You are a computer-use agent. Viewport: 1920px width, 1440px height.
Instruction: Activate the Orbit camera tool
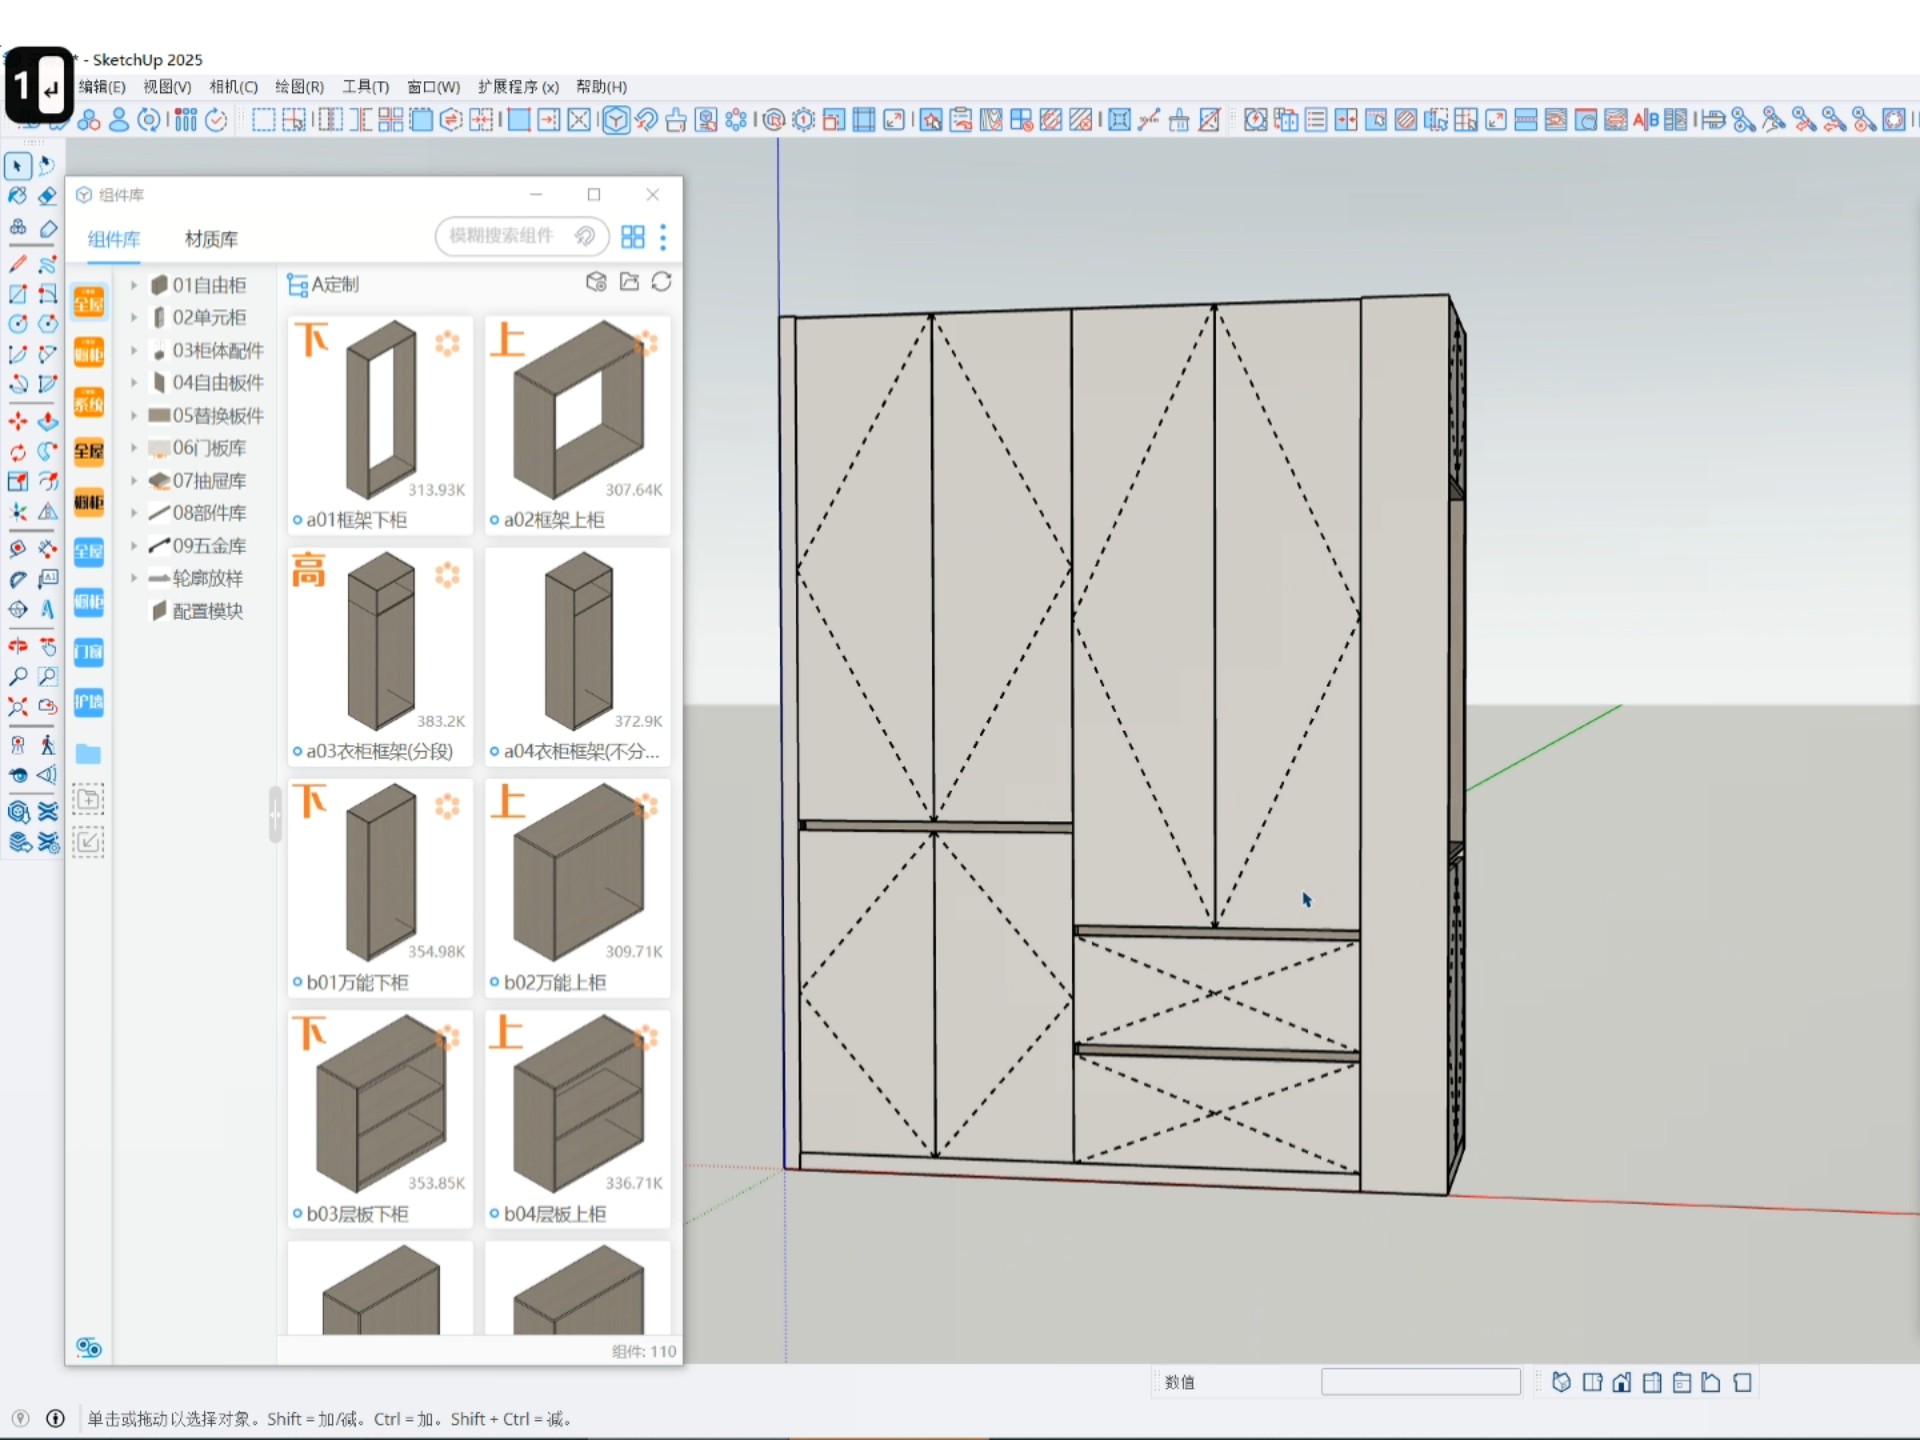(18, 647)
